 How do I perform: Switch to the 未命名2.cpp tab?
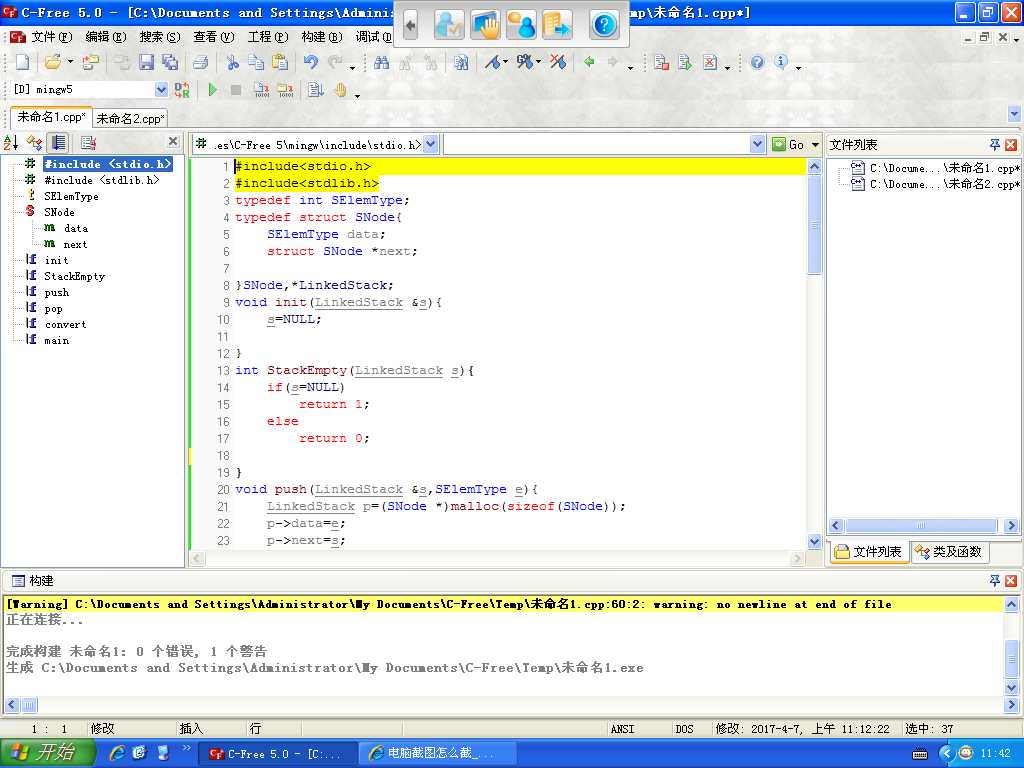(x=130, y=118)
